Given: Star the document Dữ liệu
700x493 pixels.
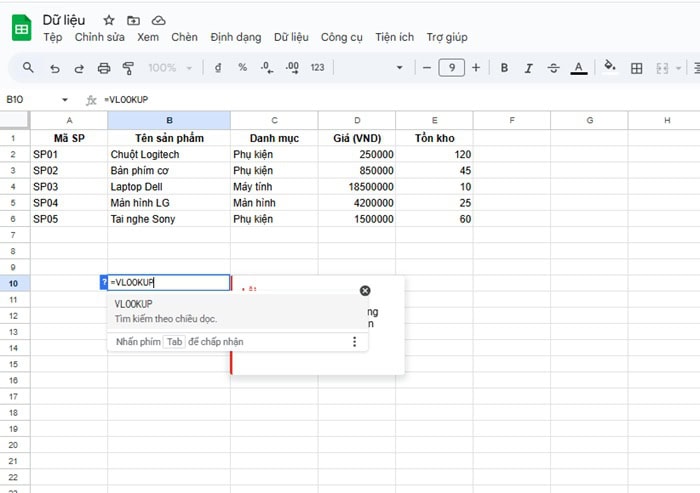Looking at the screenshot, I should click(x=109, y=20).
